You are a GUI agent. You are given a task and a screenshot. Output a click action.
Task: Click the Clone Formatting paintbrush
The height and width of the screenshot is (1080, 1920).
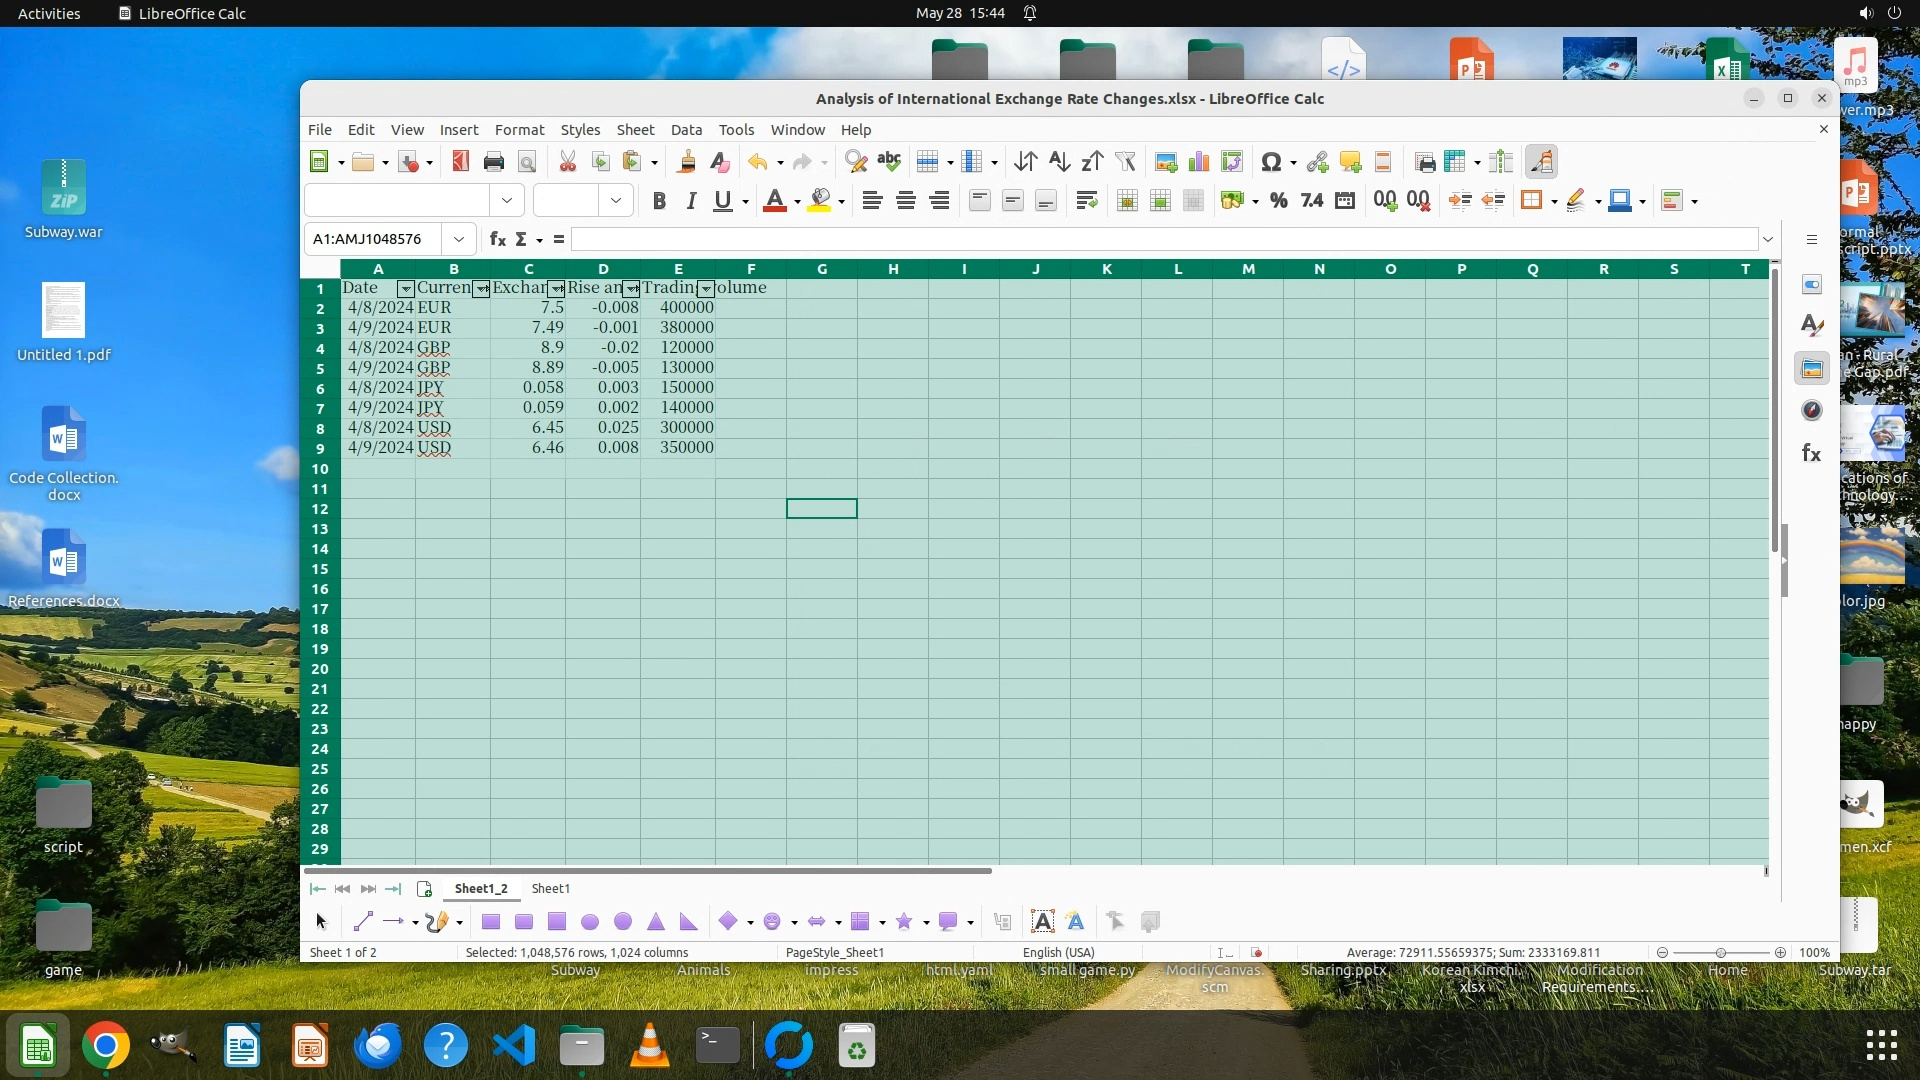click(686, 162)
